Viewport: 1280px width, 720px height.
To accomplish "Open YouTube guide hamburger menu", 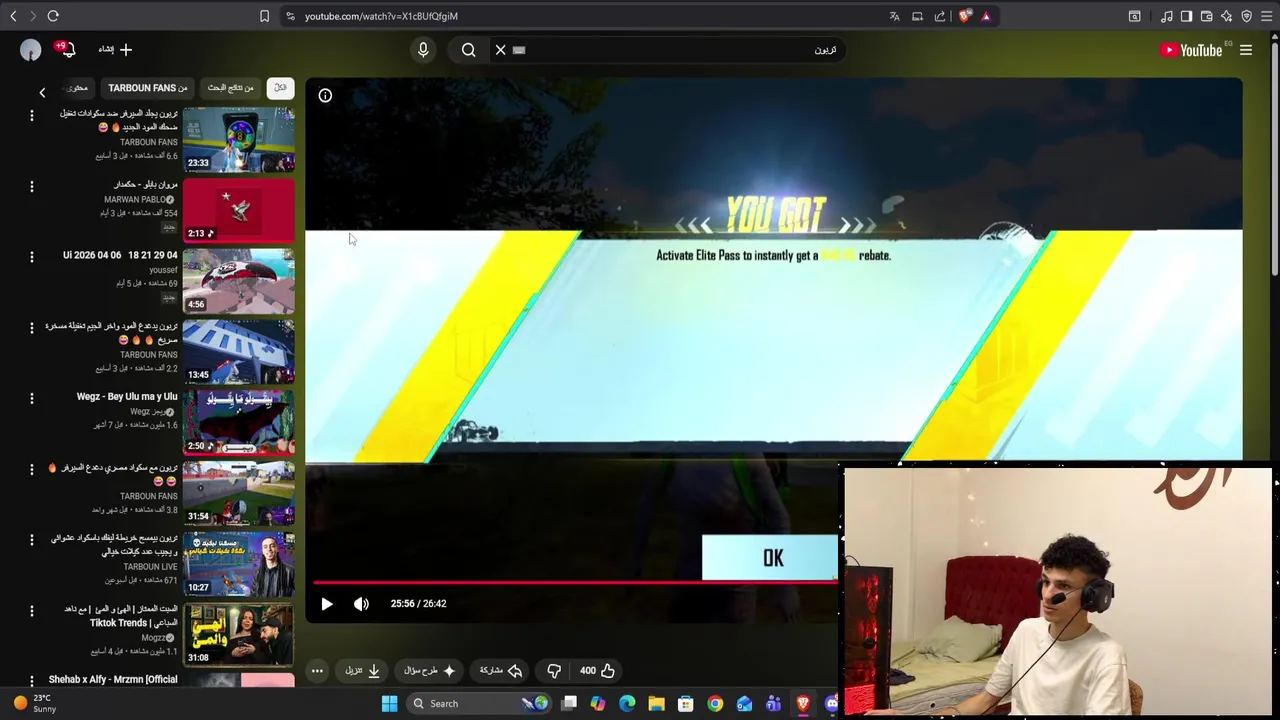I will pos(1246,50).
